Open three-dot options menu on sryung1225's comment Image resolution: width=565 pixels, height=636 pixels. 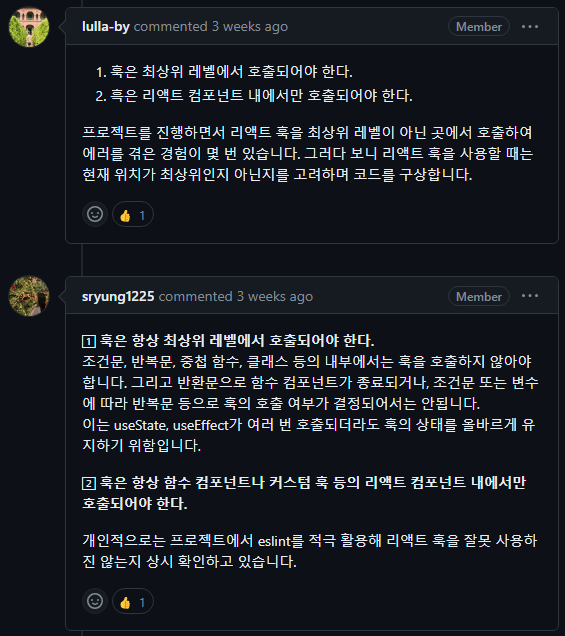point(530,296)
